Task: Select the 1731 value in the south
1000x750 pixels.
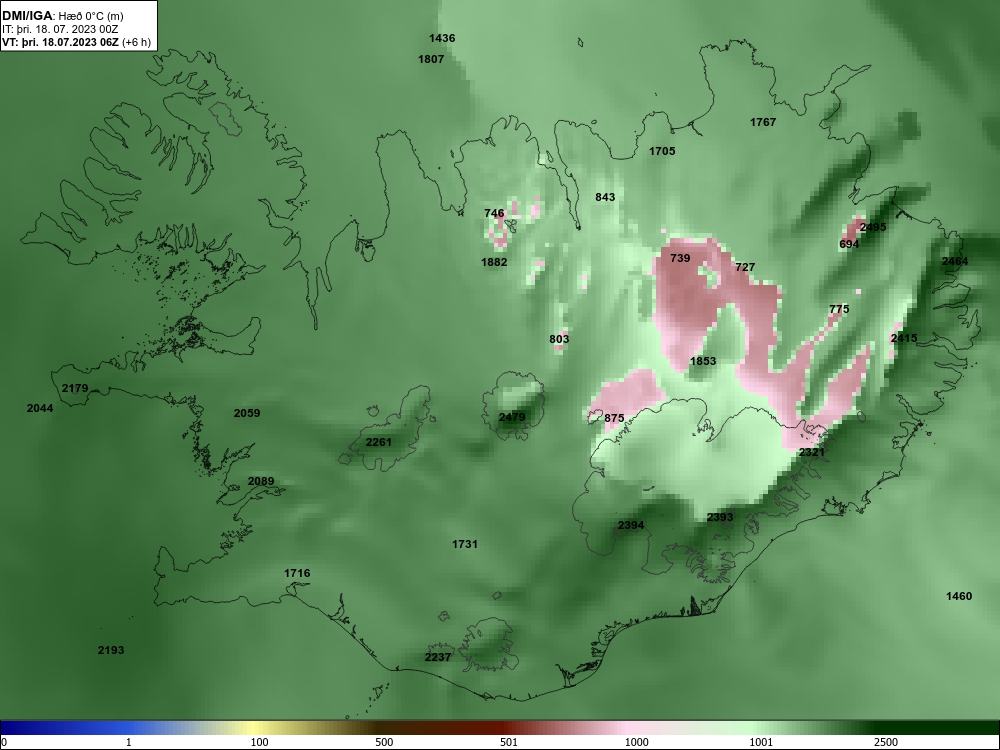Action: (x=465, y=544)
